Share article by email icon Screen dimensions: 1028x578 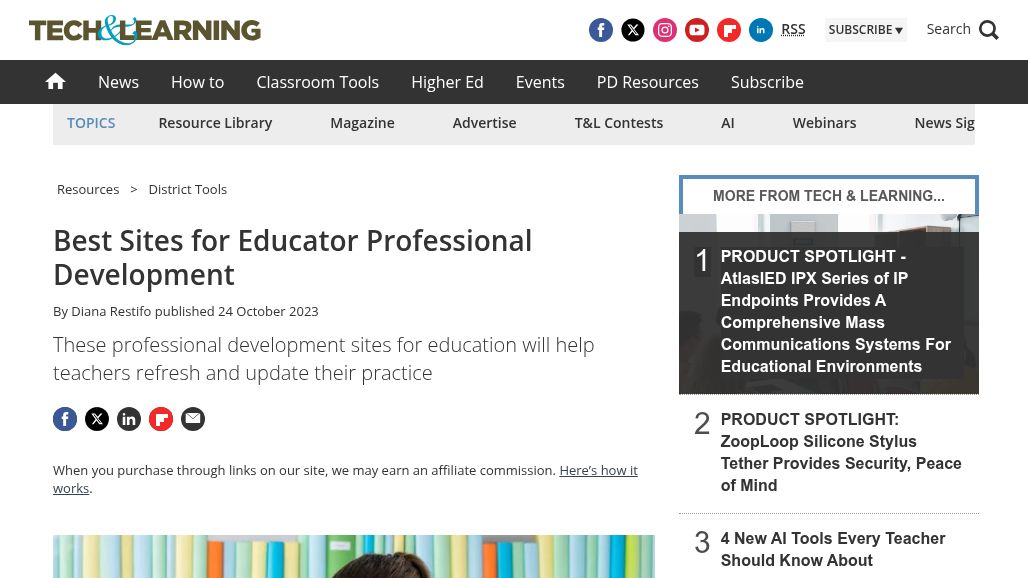193,419
